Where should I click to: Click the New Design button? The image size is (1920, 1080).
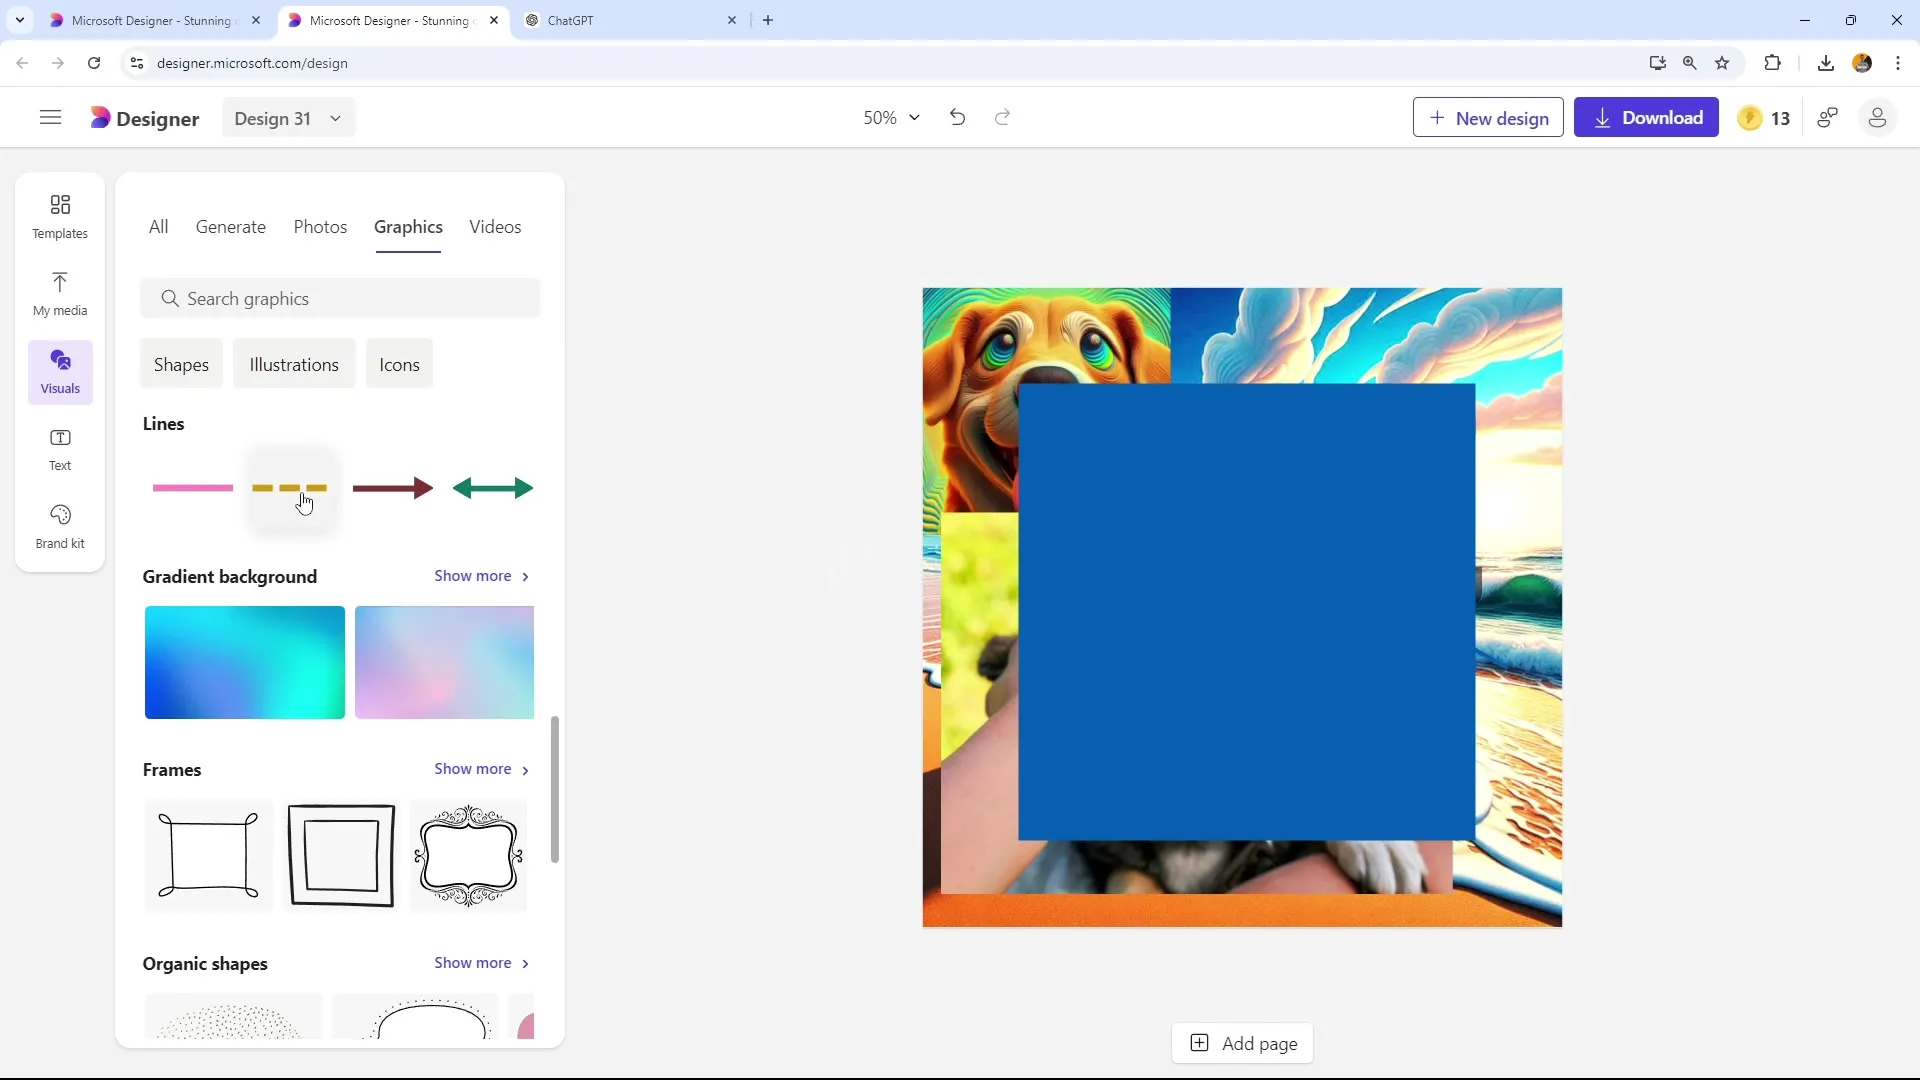1487,117
